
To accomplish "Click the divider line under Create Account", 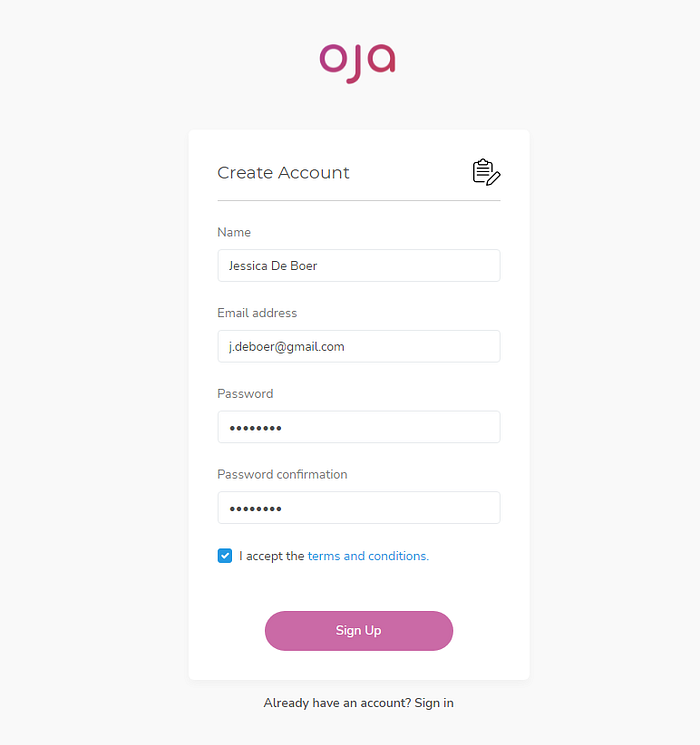I will click(x=358, y=201).
